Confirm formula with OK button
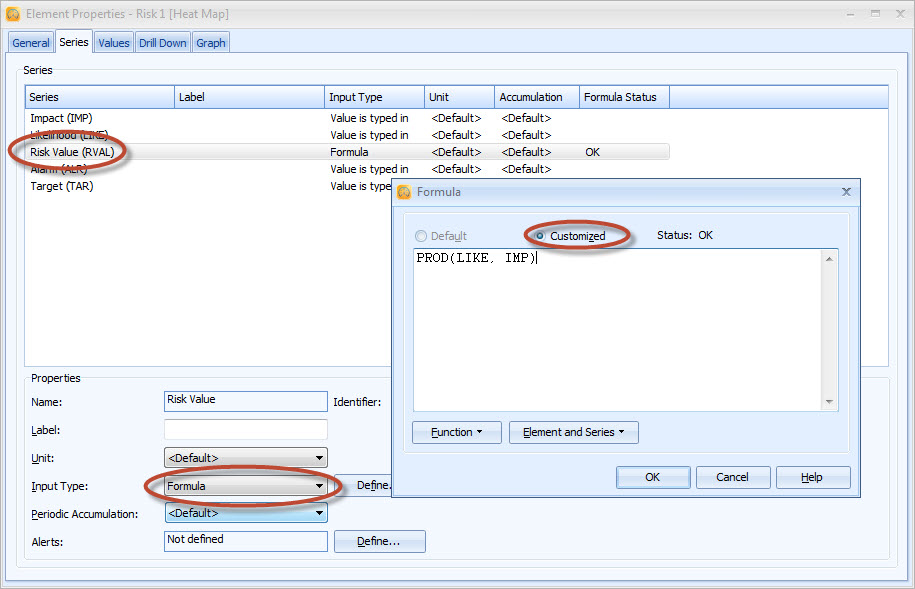This screenshot has width=915, height=589. pos(652,477)
